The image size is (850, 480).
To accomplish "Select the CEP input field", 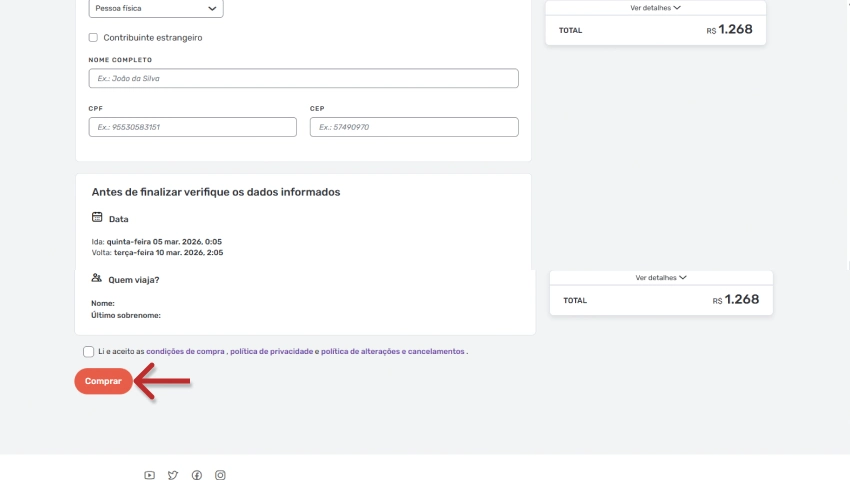I will [x=414, y=127].
